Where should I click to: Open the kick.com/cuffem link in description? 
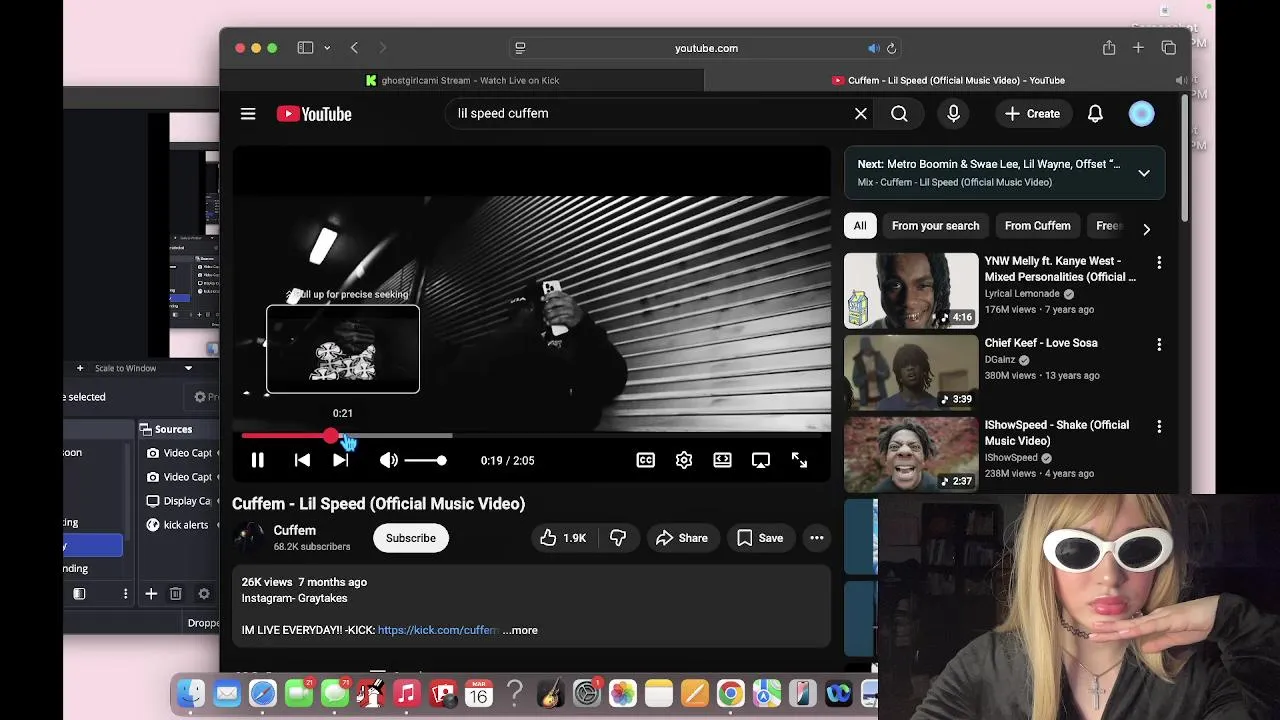click(x=438, y=630)
